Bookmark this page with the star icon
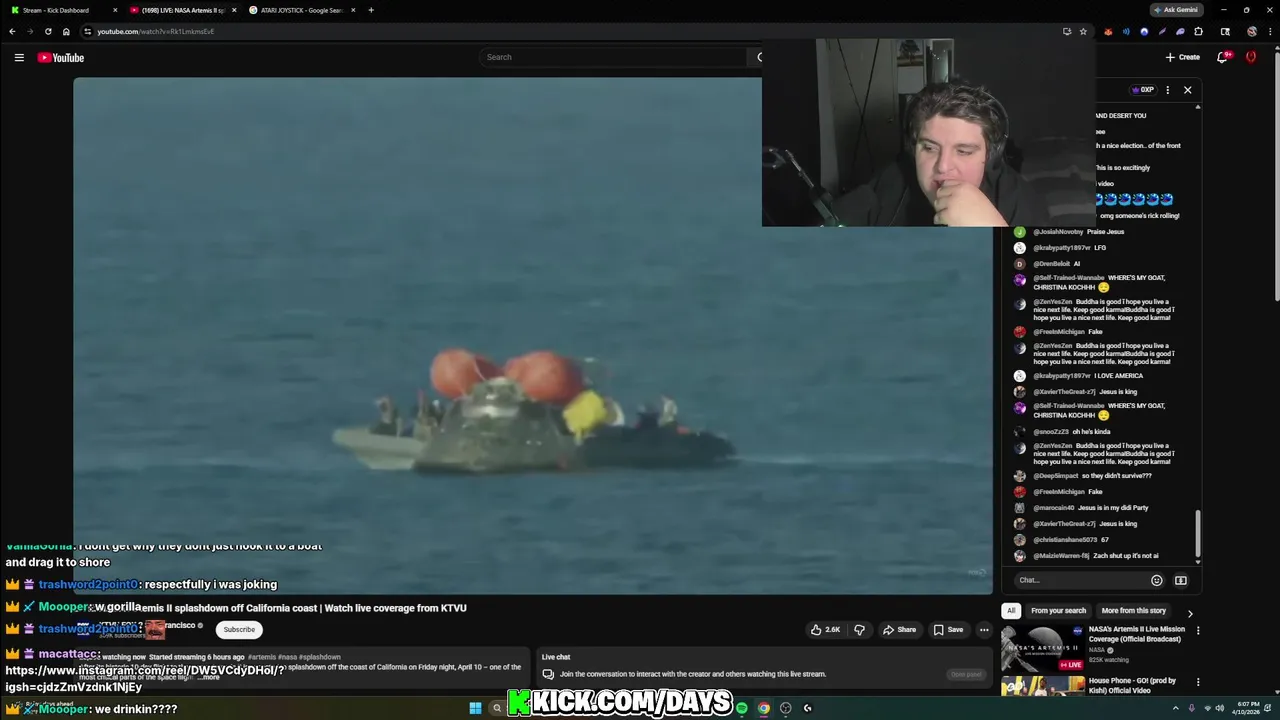1280x720 pixels. pos(1083,31)
